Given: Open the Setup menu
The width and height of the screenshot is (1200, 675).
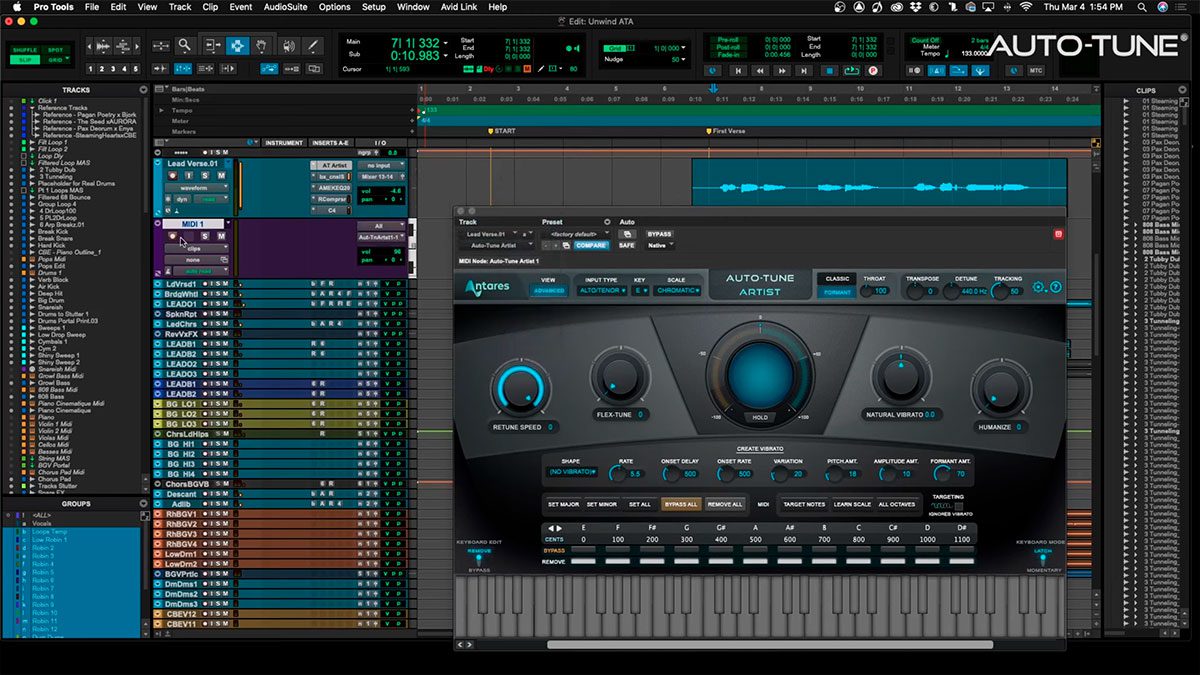Looking at the screenshot, I should pyautogui.click(x=374, y=7).
